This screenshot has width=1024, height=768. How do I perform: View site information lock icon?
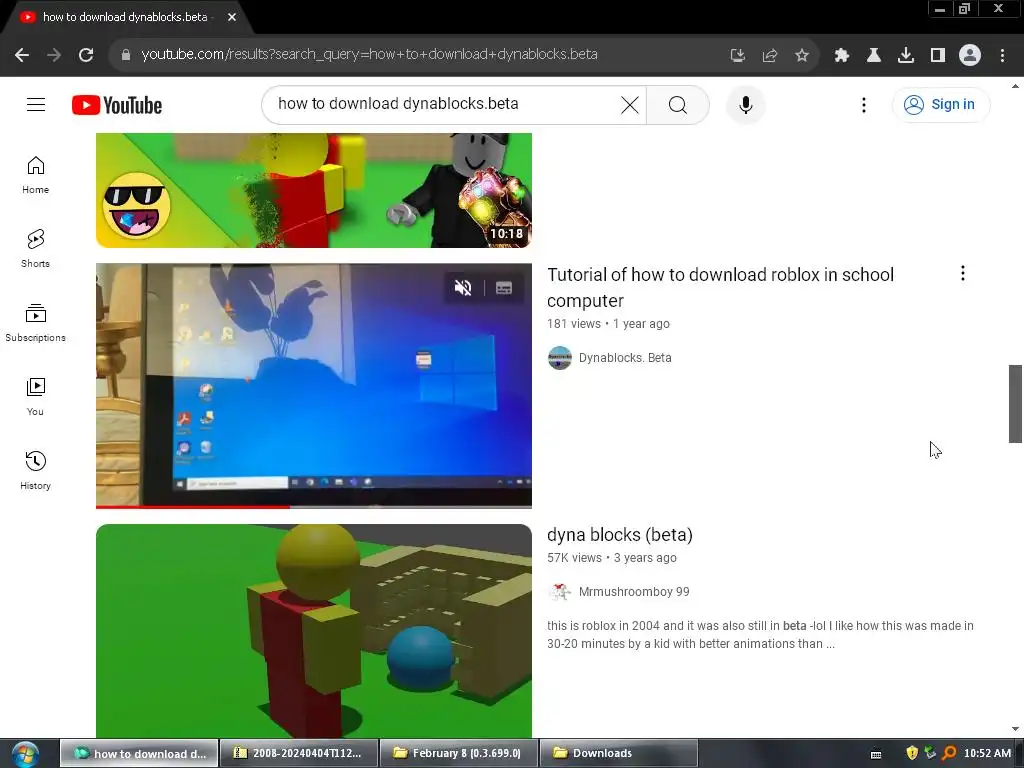tap(126, 55)
